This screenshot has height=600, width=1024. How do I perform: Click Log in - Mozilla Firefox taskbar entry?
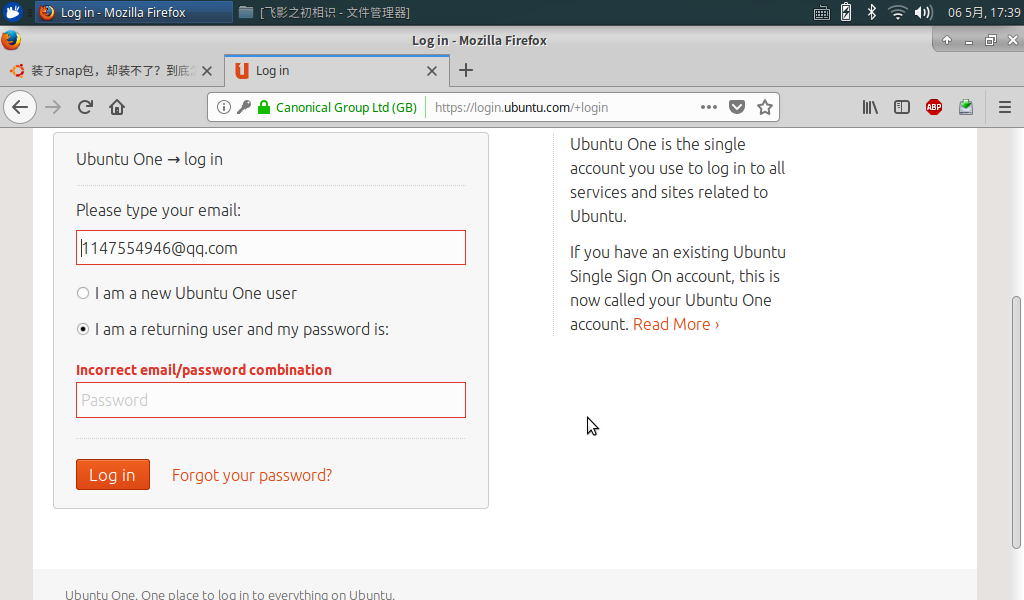134,12
